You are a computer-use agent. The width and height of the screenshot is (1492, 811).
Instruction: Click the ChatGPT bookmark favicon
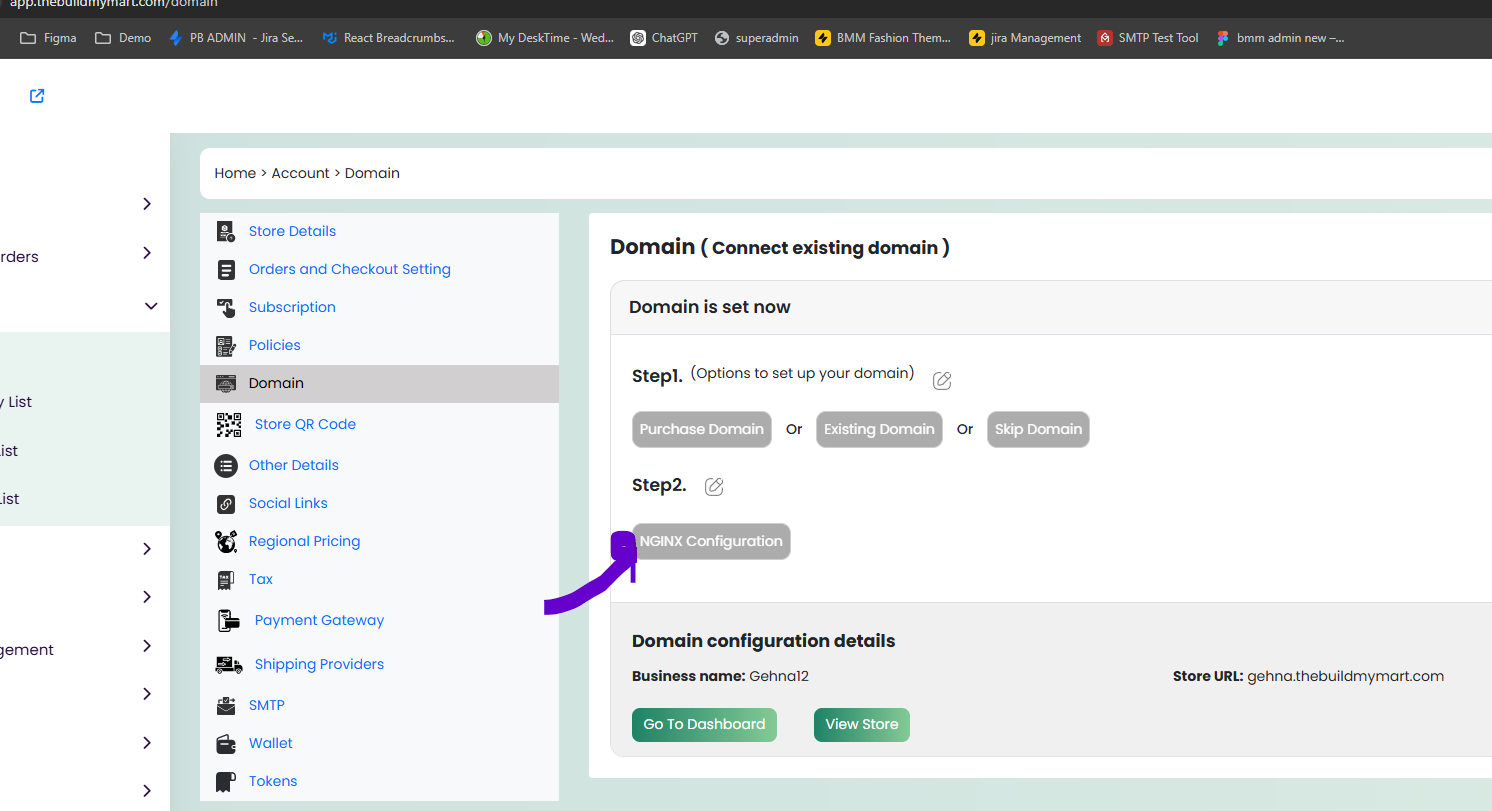(x=638, y=38)
